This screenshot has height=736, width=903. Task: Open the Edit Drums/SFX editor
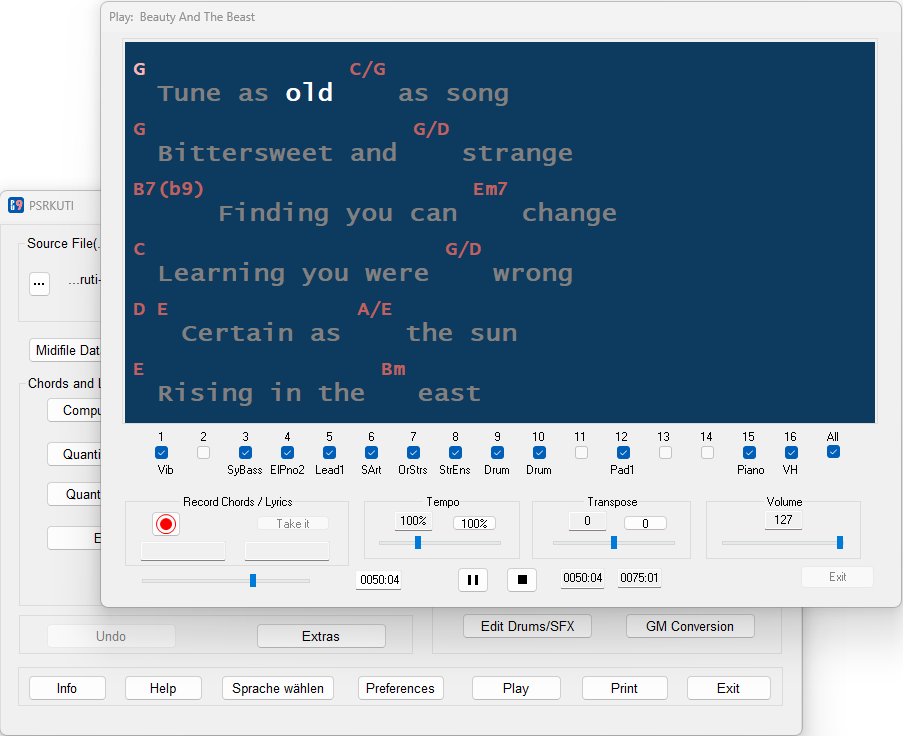click(527, 626)
